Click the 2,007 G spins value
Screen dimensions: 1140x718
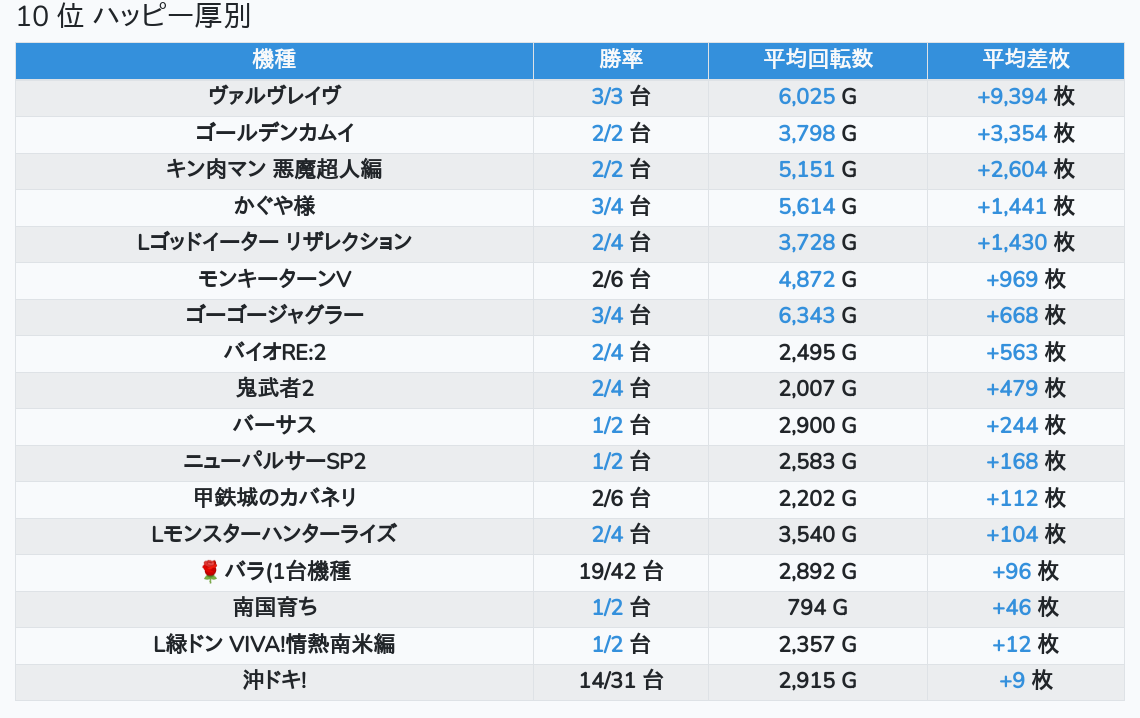point(818,388)
